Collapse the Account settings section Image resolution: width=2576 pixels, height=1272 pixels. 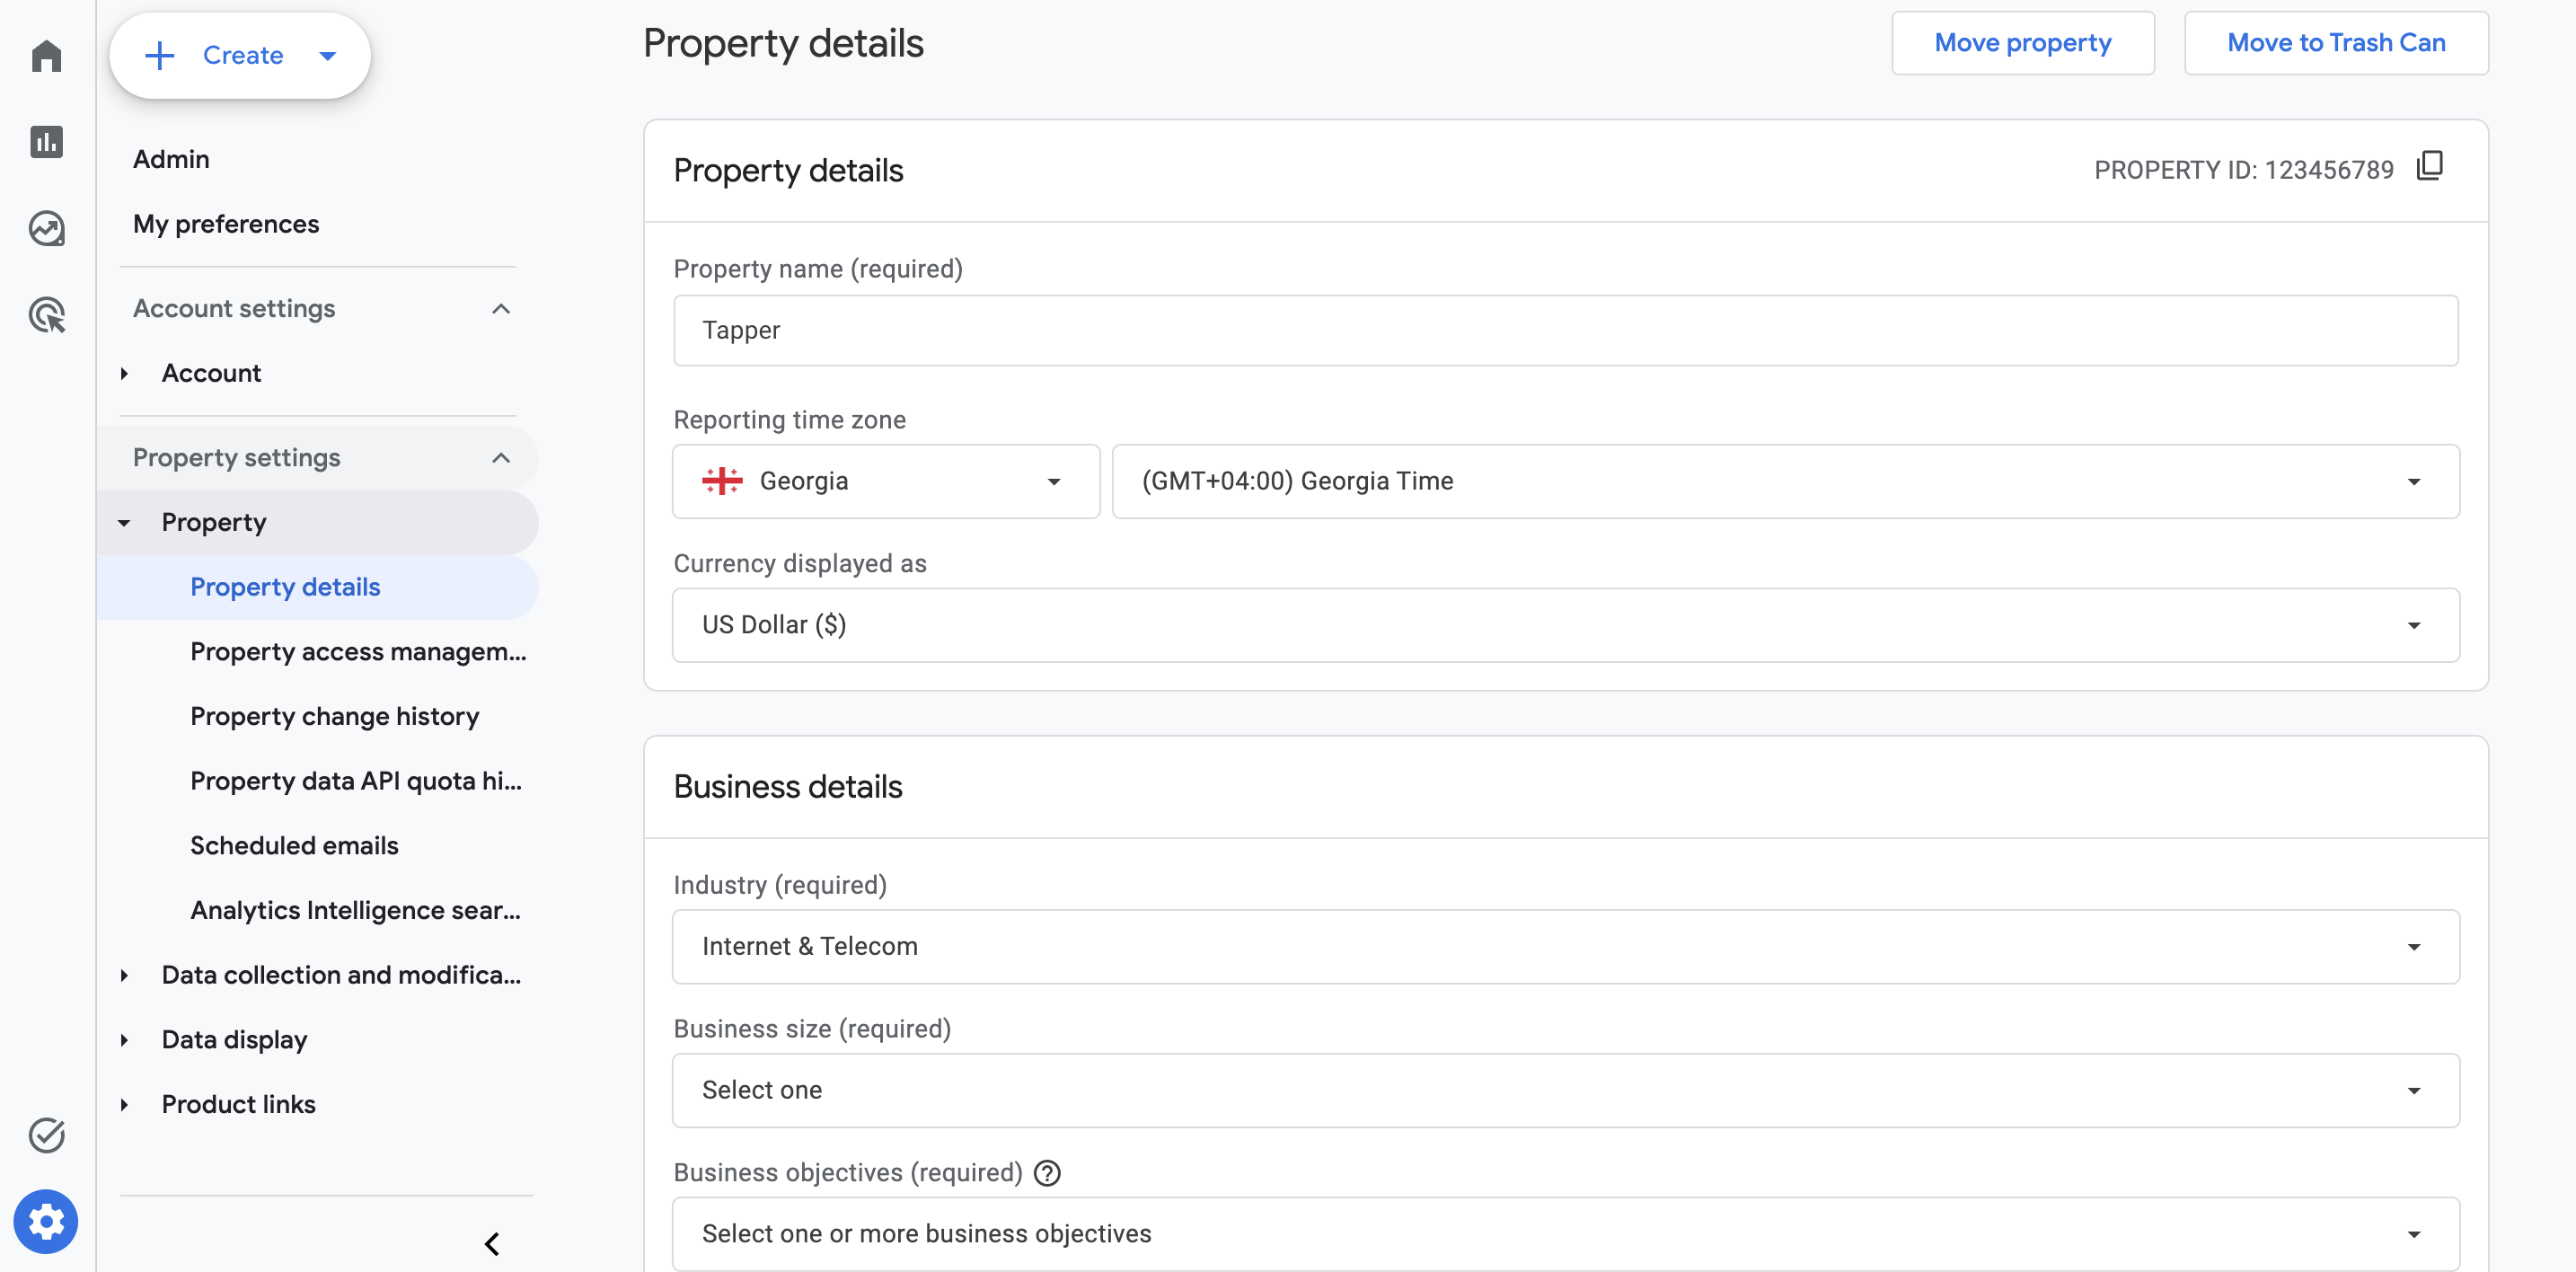[x=501, y=309]
